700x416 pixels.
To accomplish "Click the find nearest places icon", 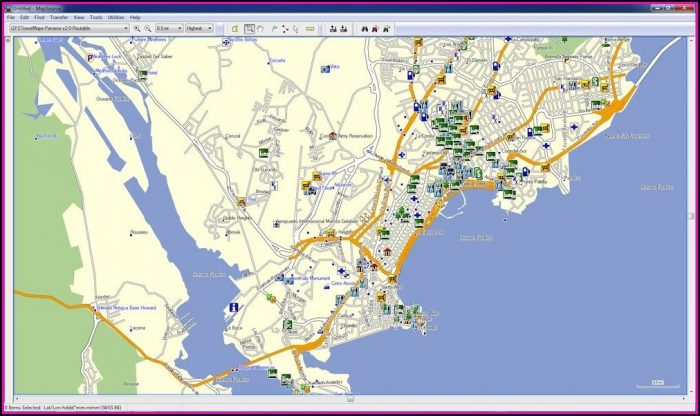I will click(x=375, y=29).
